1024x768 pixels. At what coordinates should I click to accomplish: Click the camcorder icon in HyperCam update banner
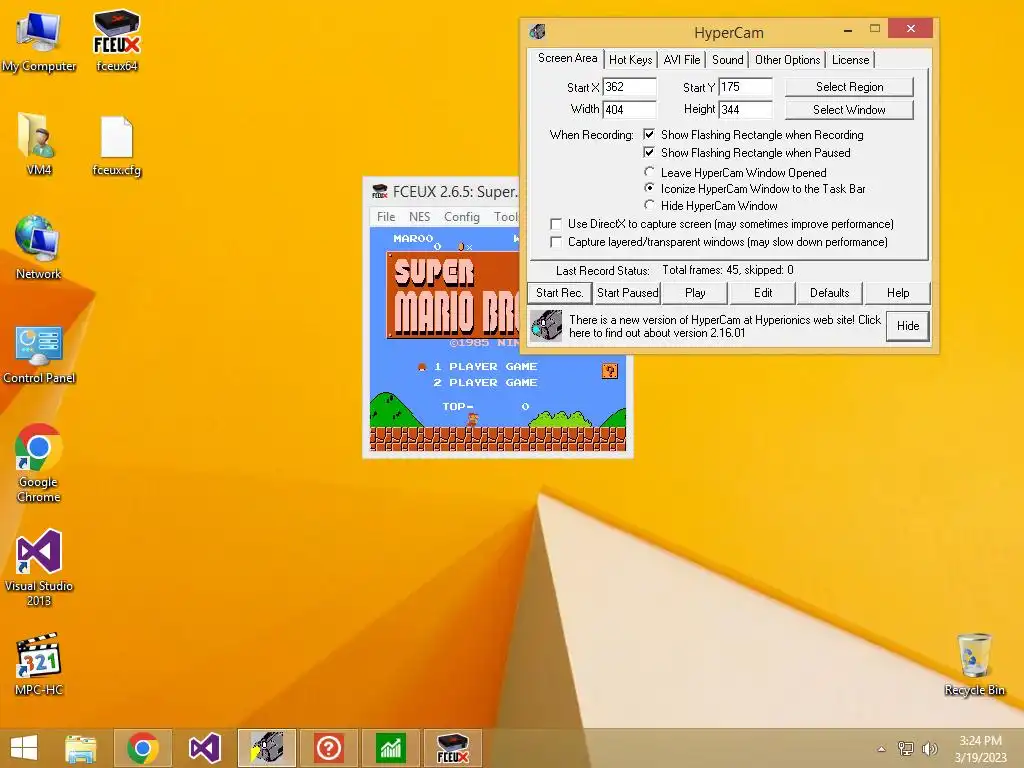click(546, 325)
